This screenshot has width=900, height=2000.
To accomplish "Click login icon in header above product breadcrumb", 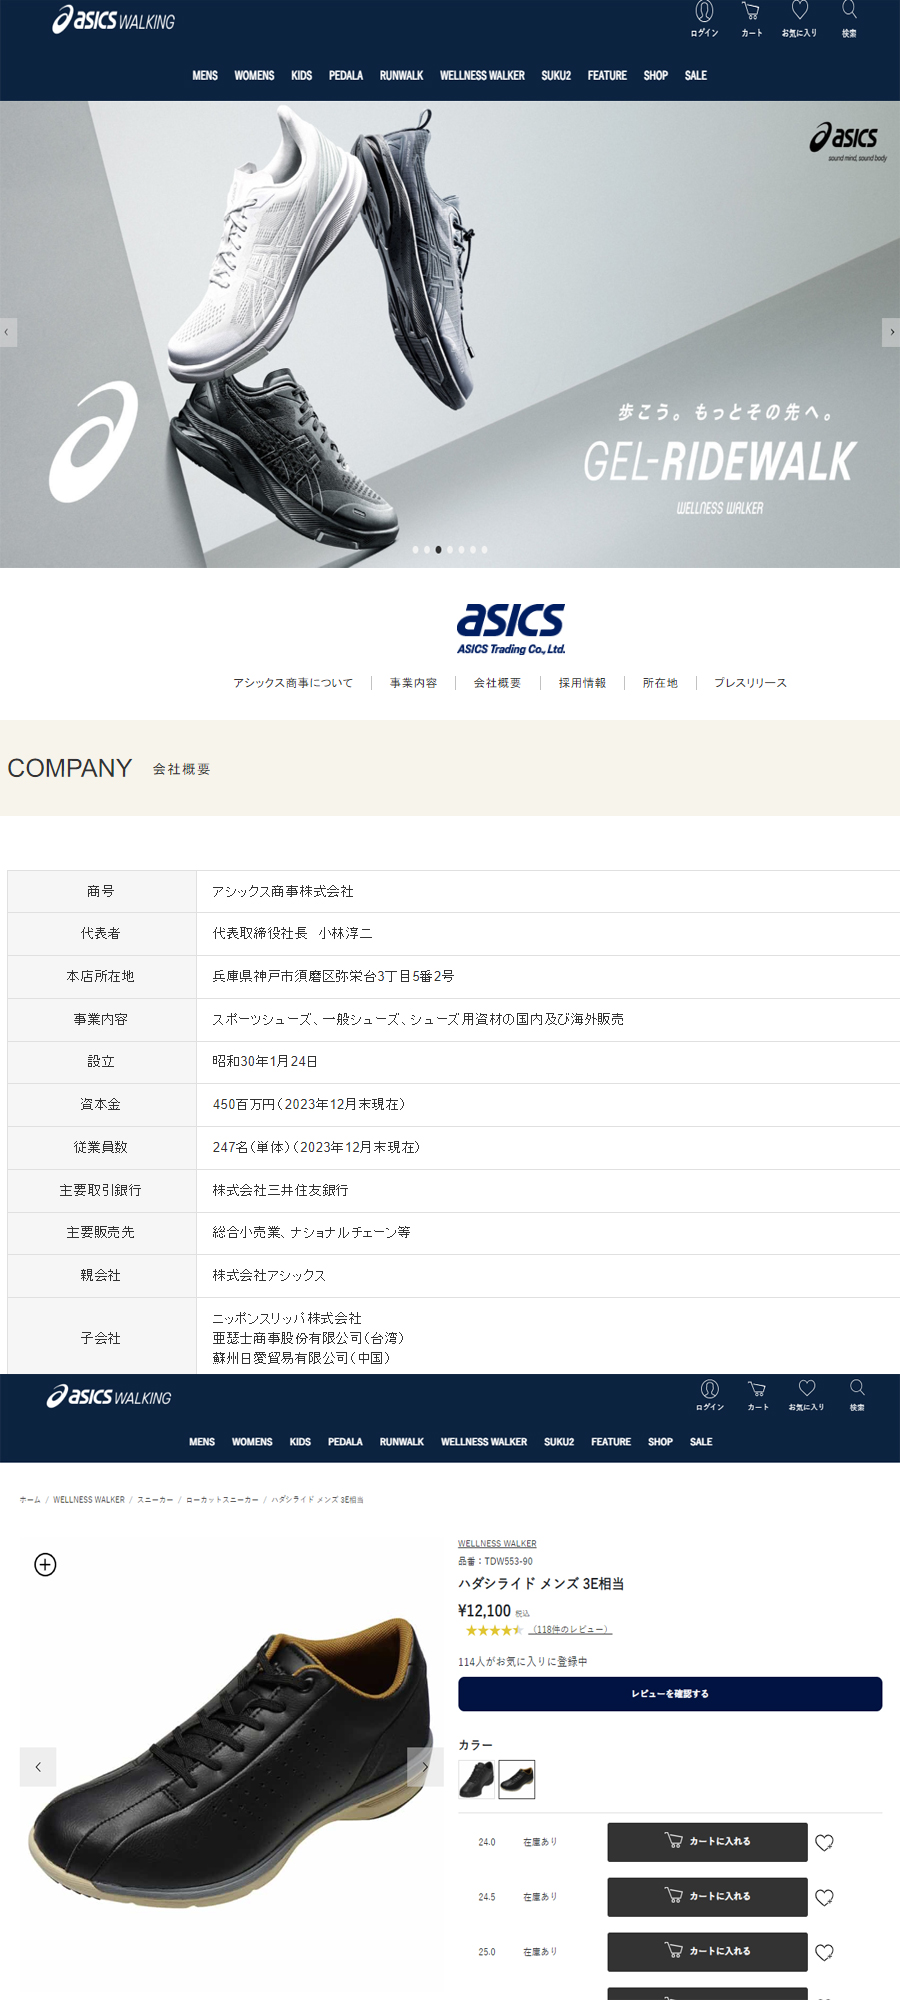I will 710,1395.
